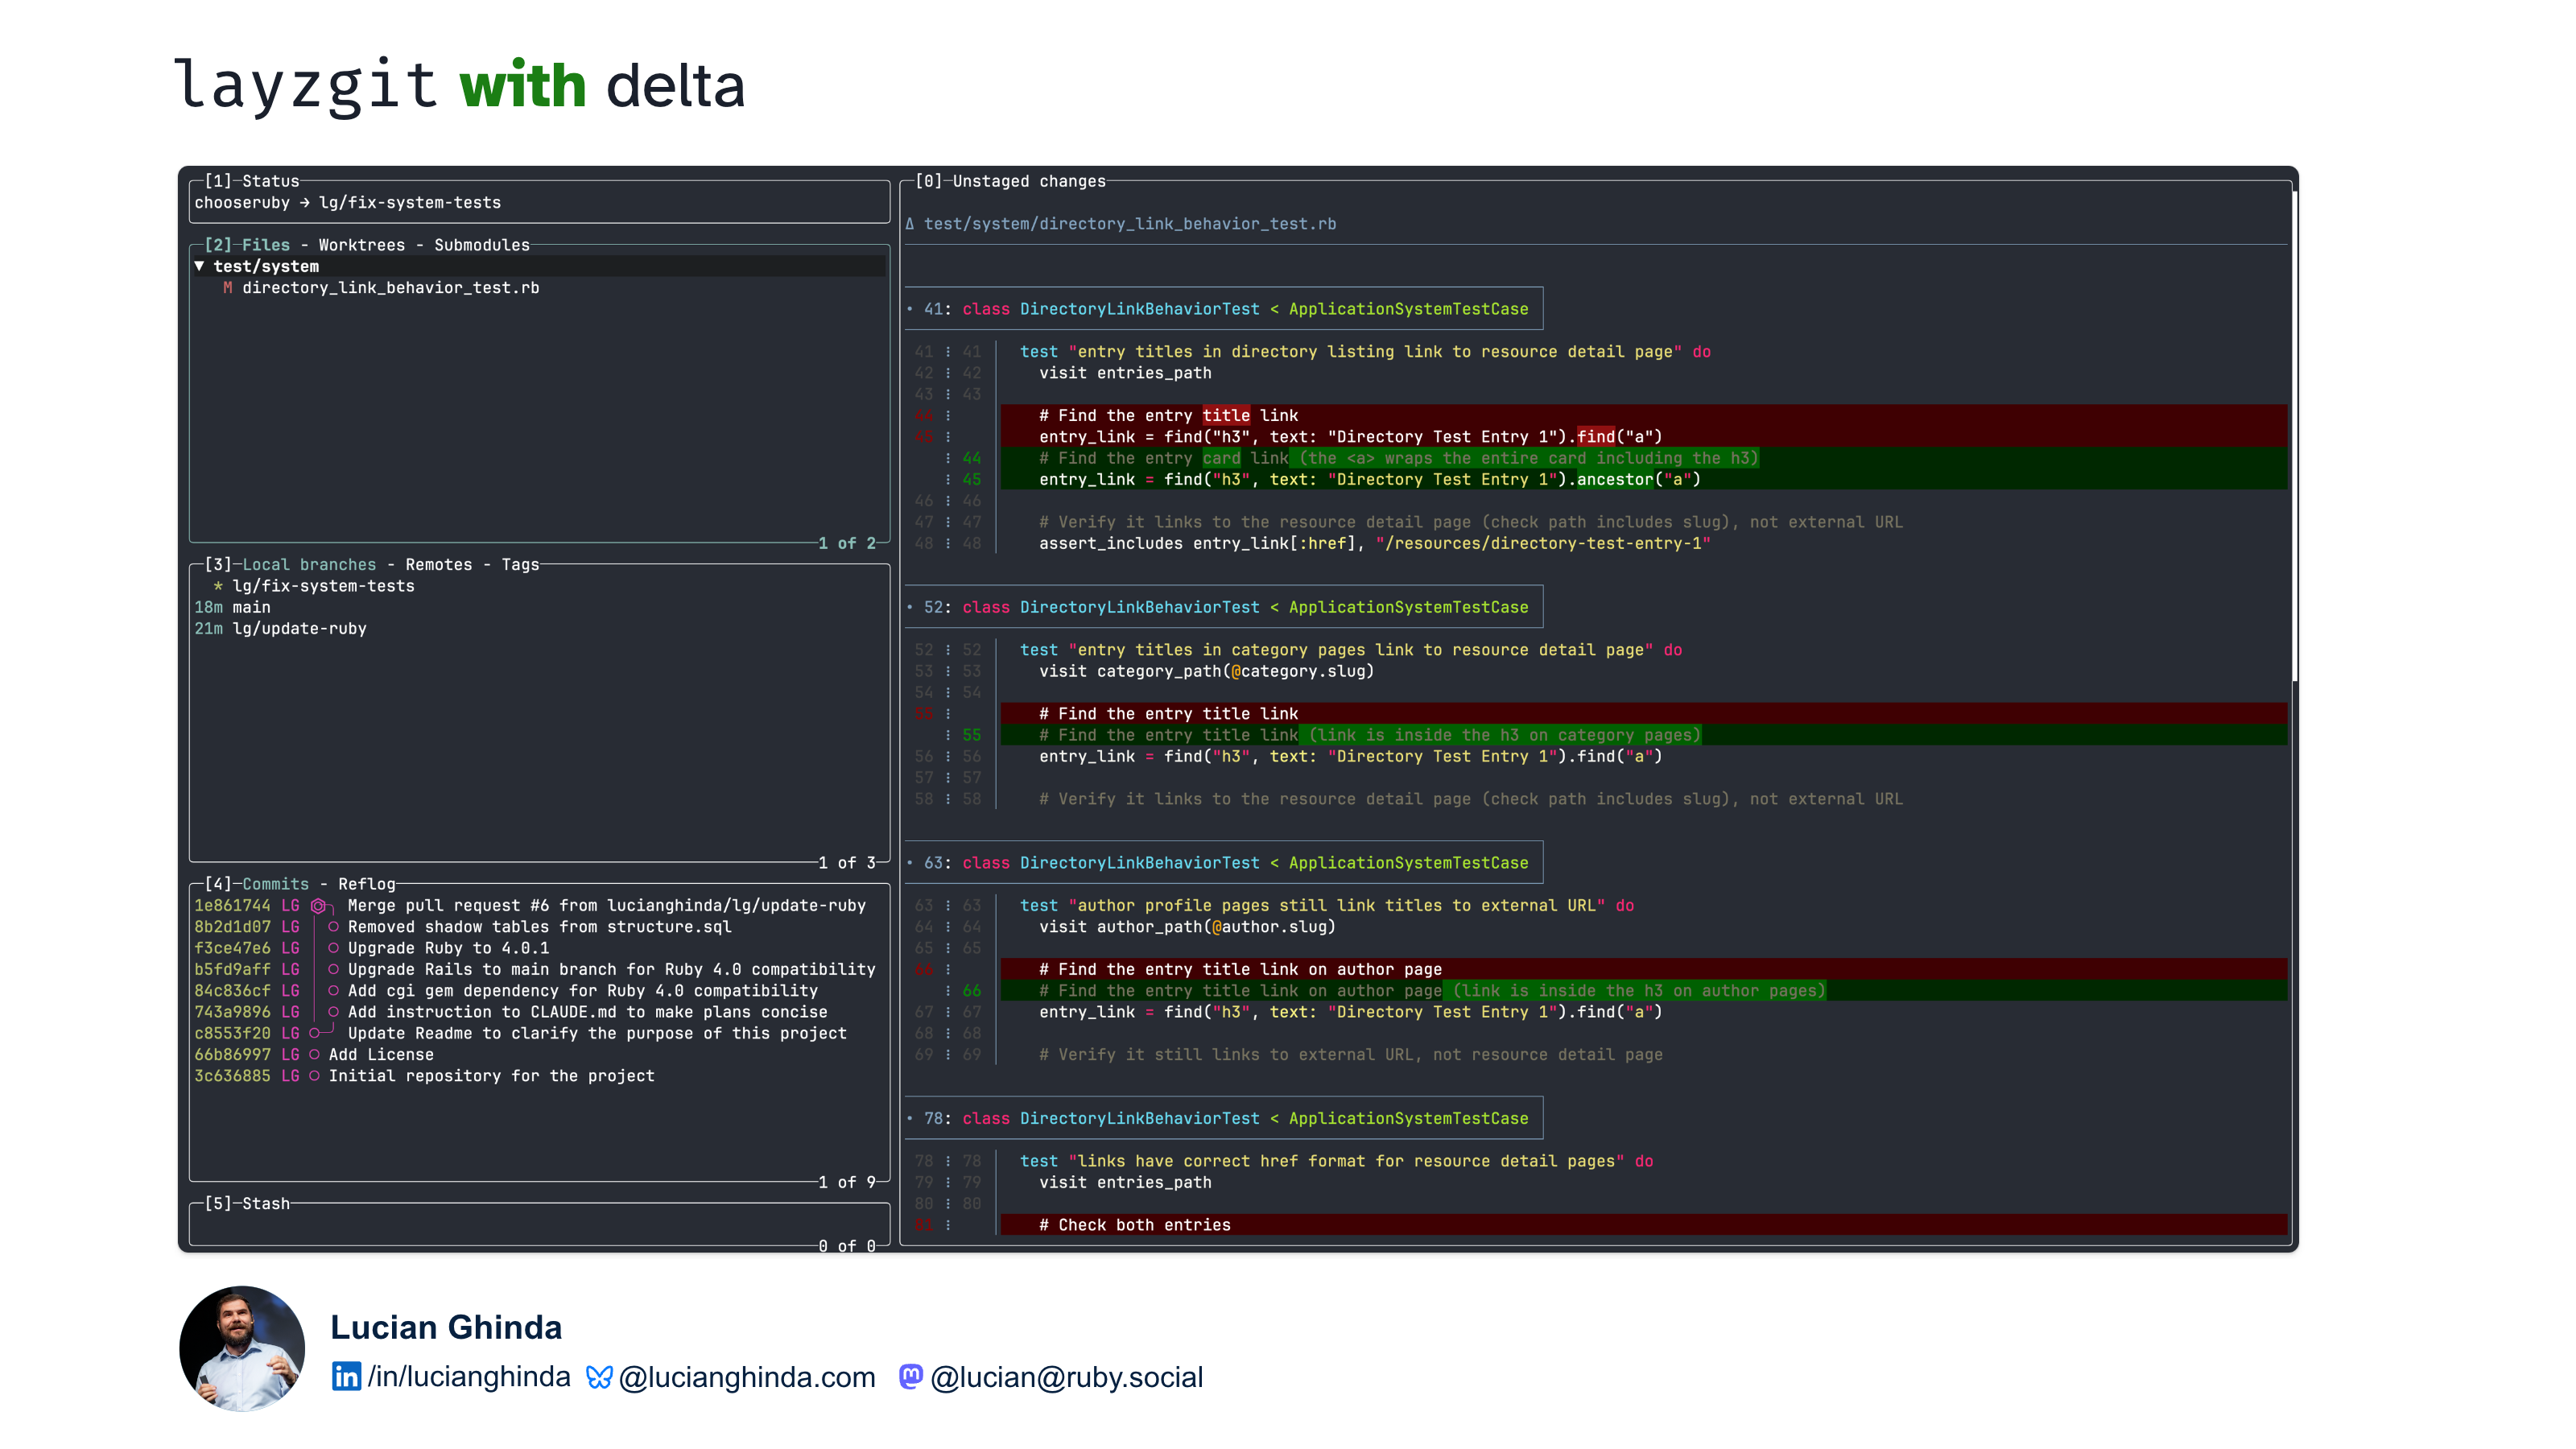Click the Bluesky butterfly icon
Image resolution: width=2576 pixels, height=1449 pixels.
[x=599, y=1378]
